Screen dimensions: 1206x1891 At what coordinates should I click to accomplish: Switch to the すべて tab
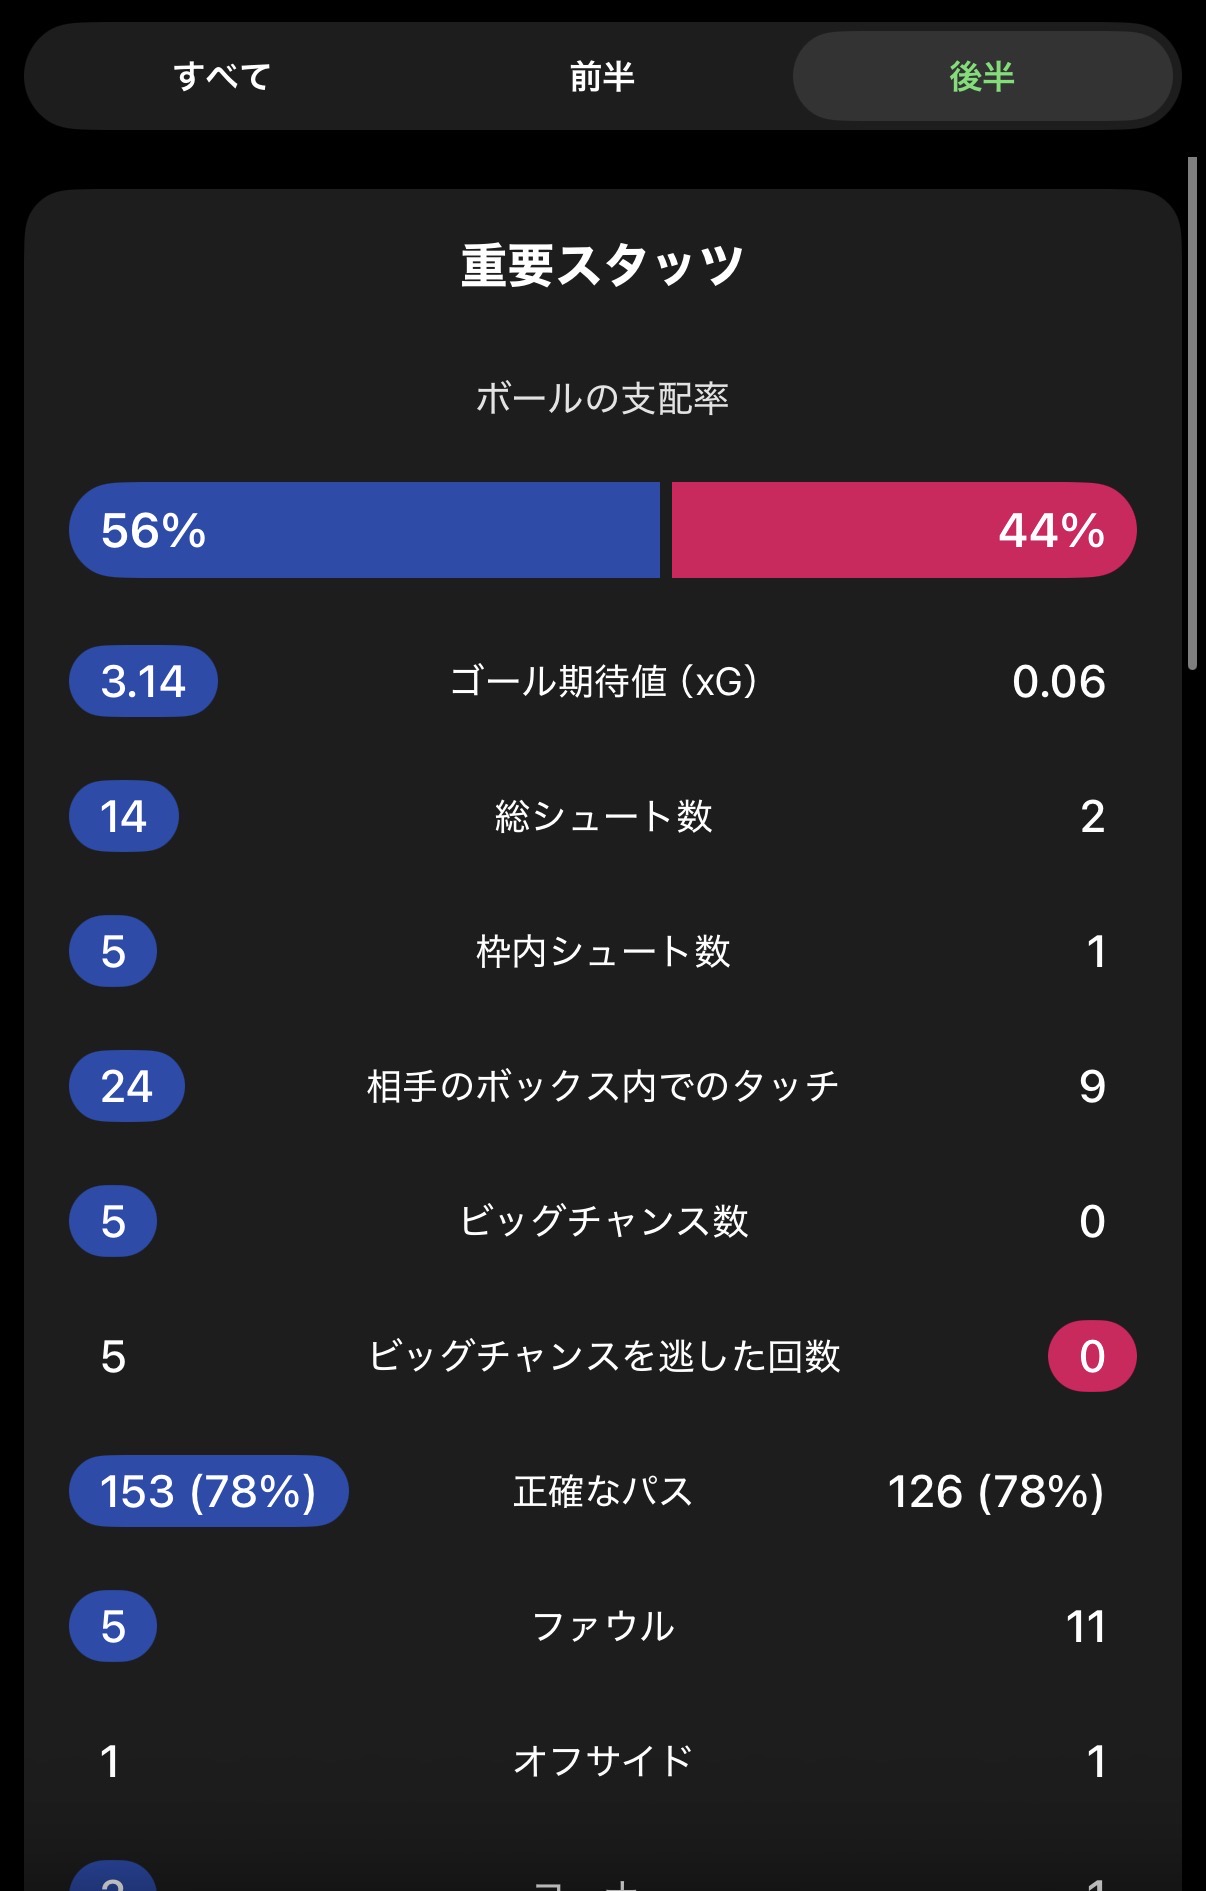point(222,77)
